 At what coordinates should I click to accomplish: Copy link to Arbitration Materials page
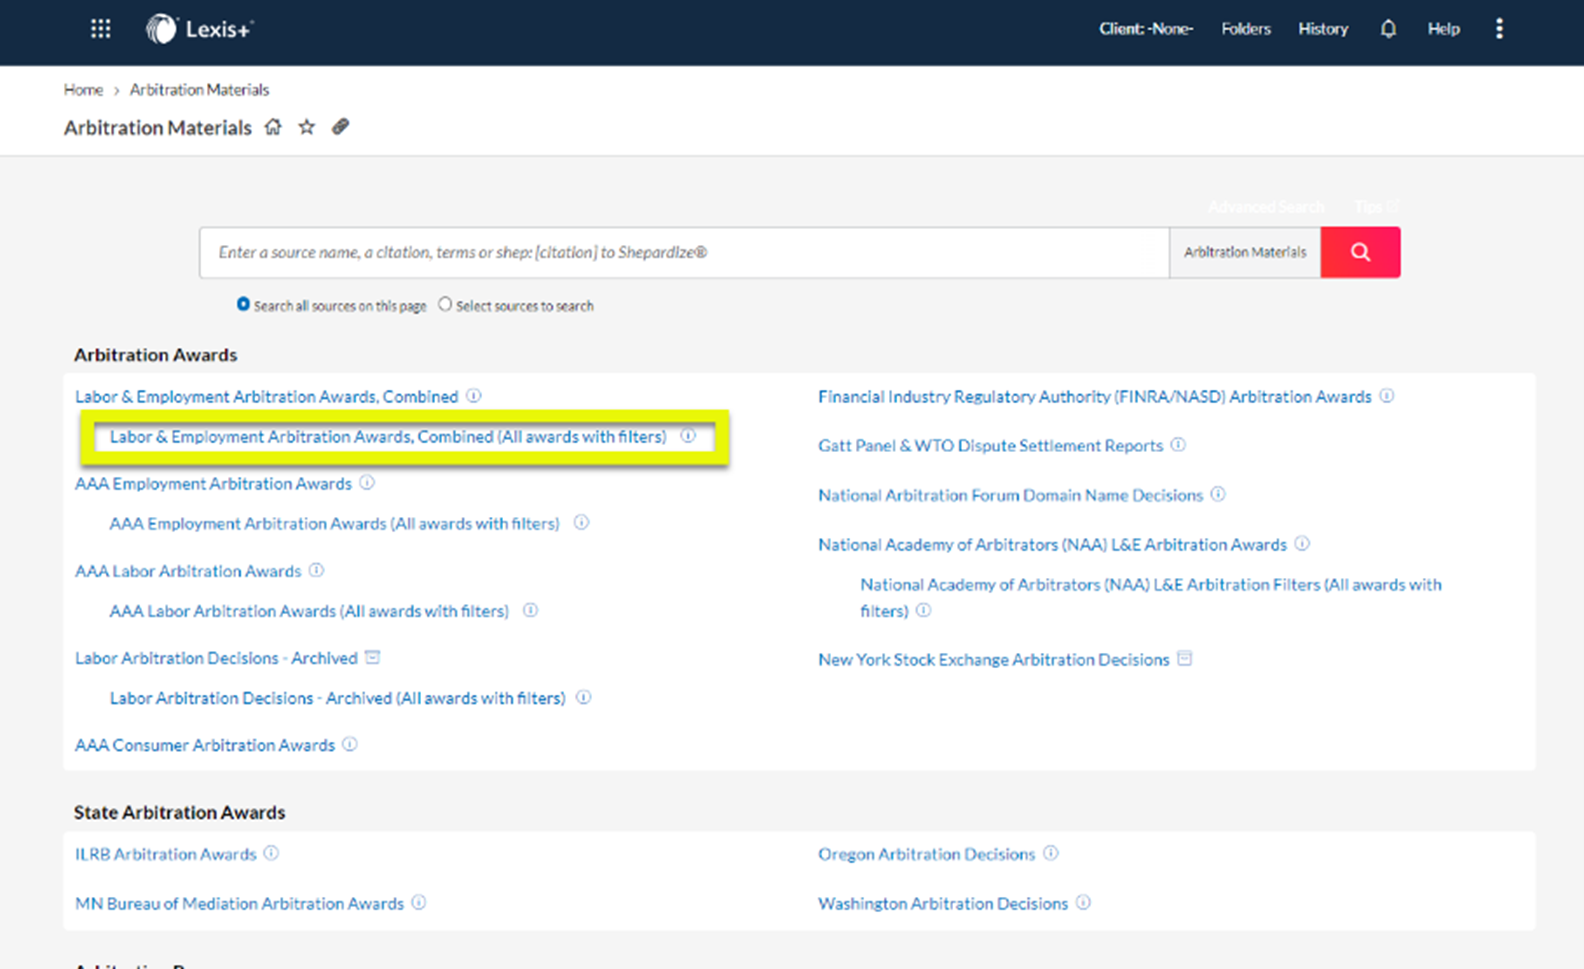[341, 127]
